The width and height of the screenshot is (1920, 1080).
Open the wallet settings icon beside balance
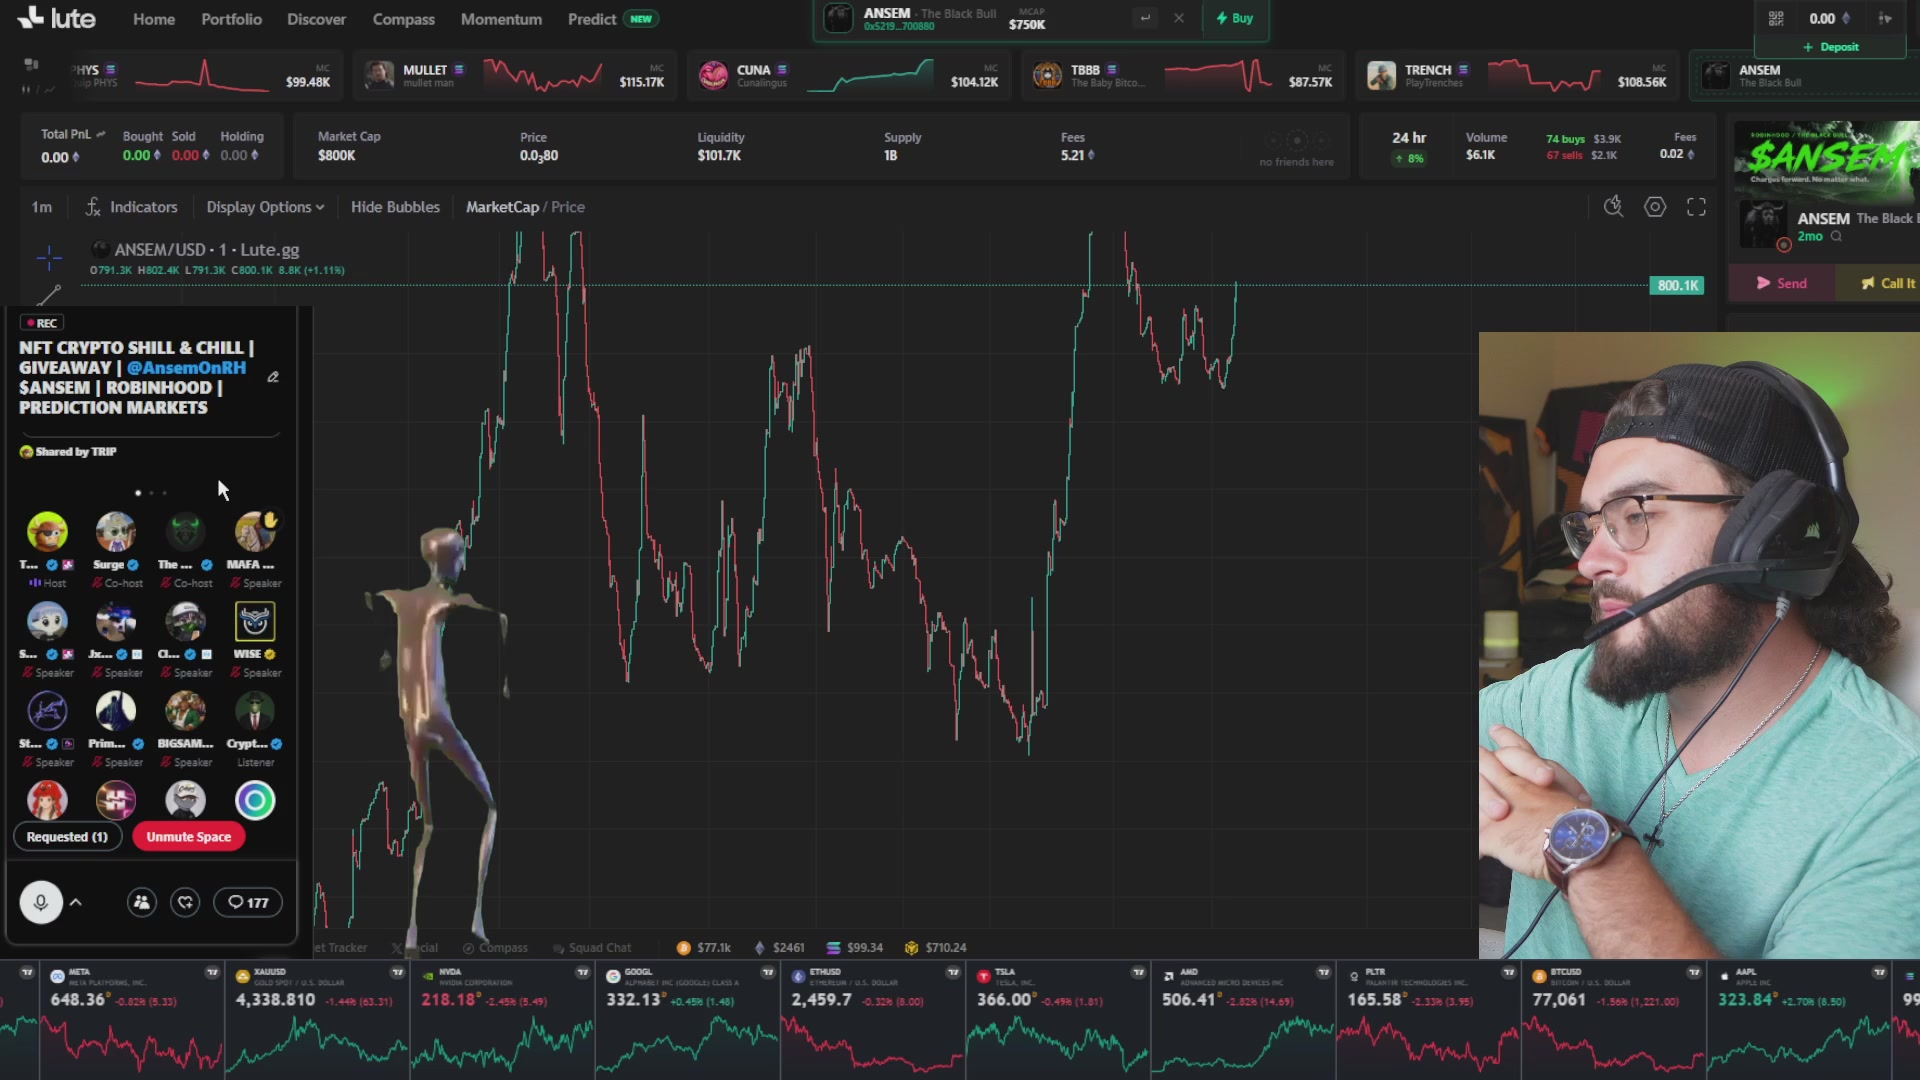pyautogui.click(x=1885, y=18)
